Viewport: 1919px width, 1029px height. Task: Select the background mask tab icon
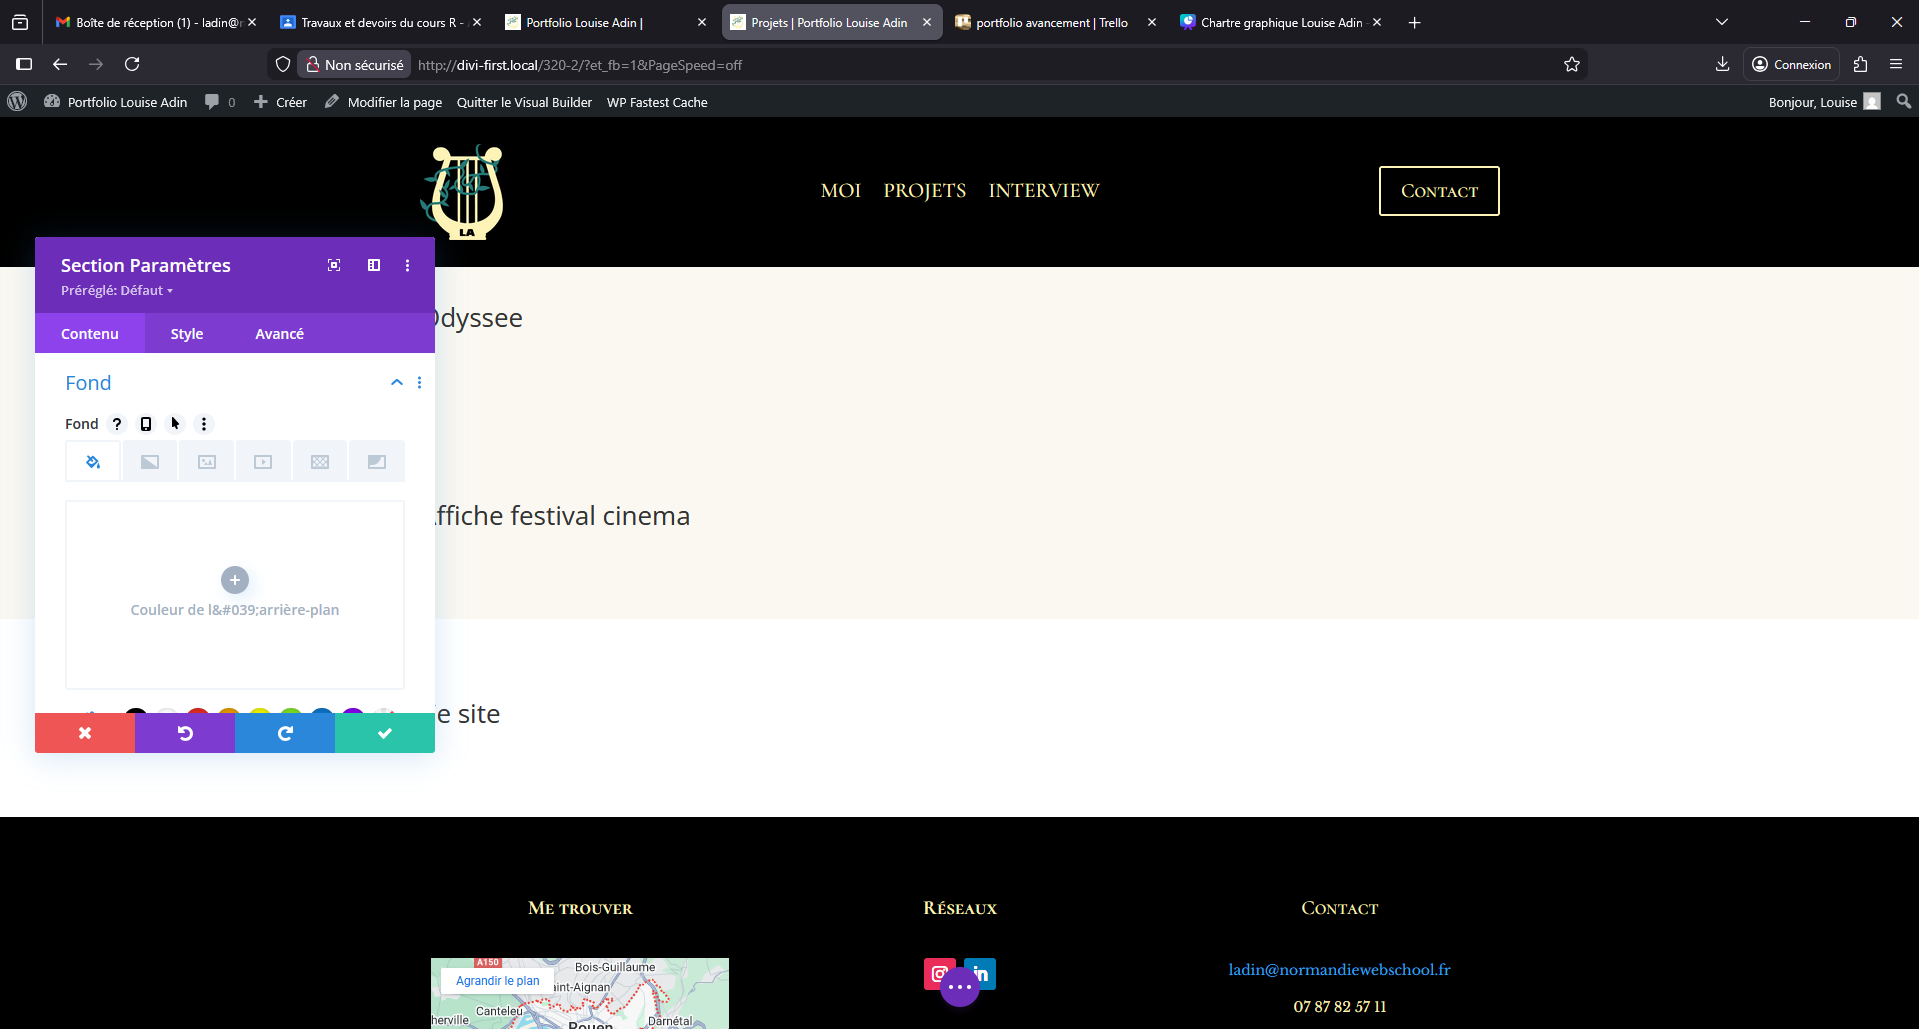377,462
